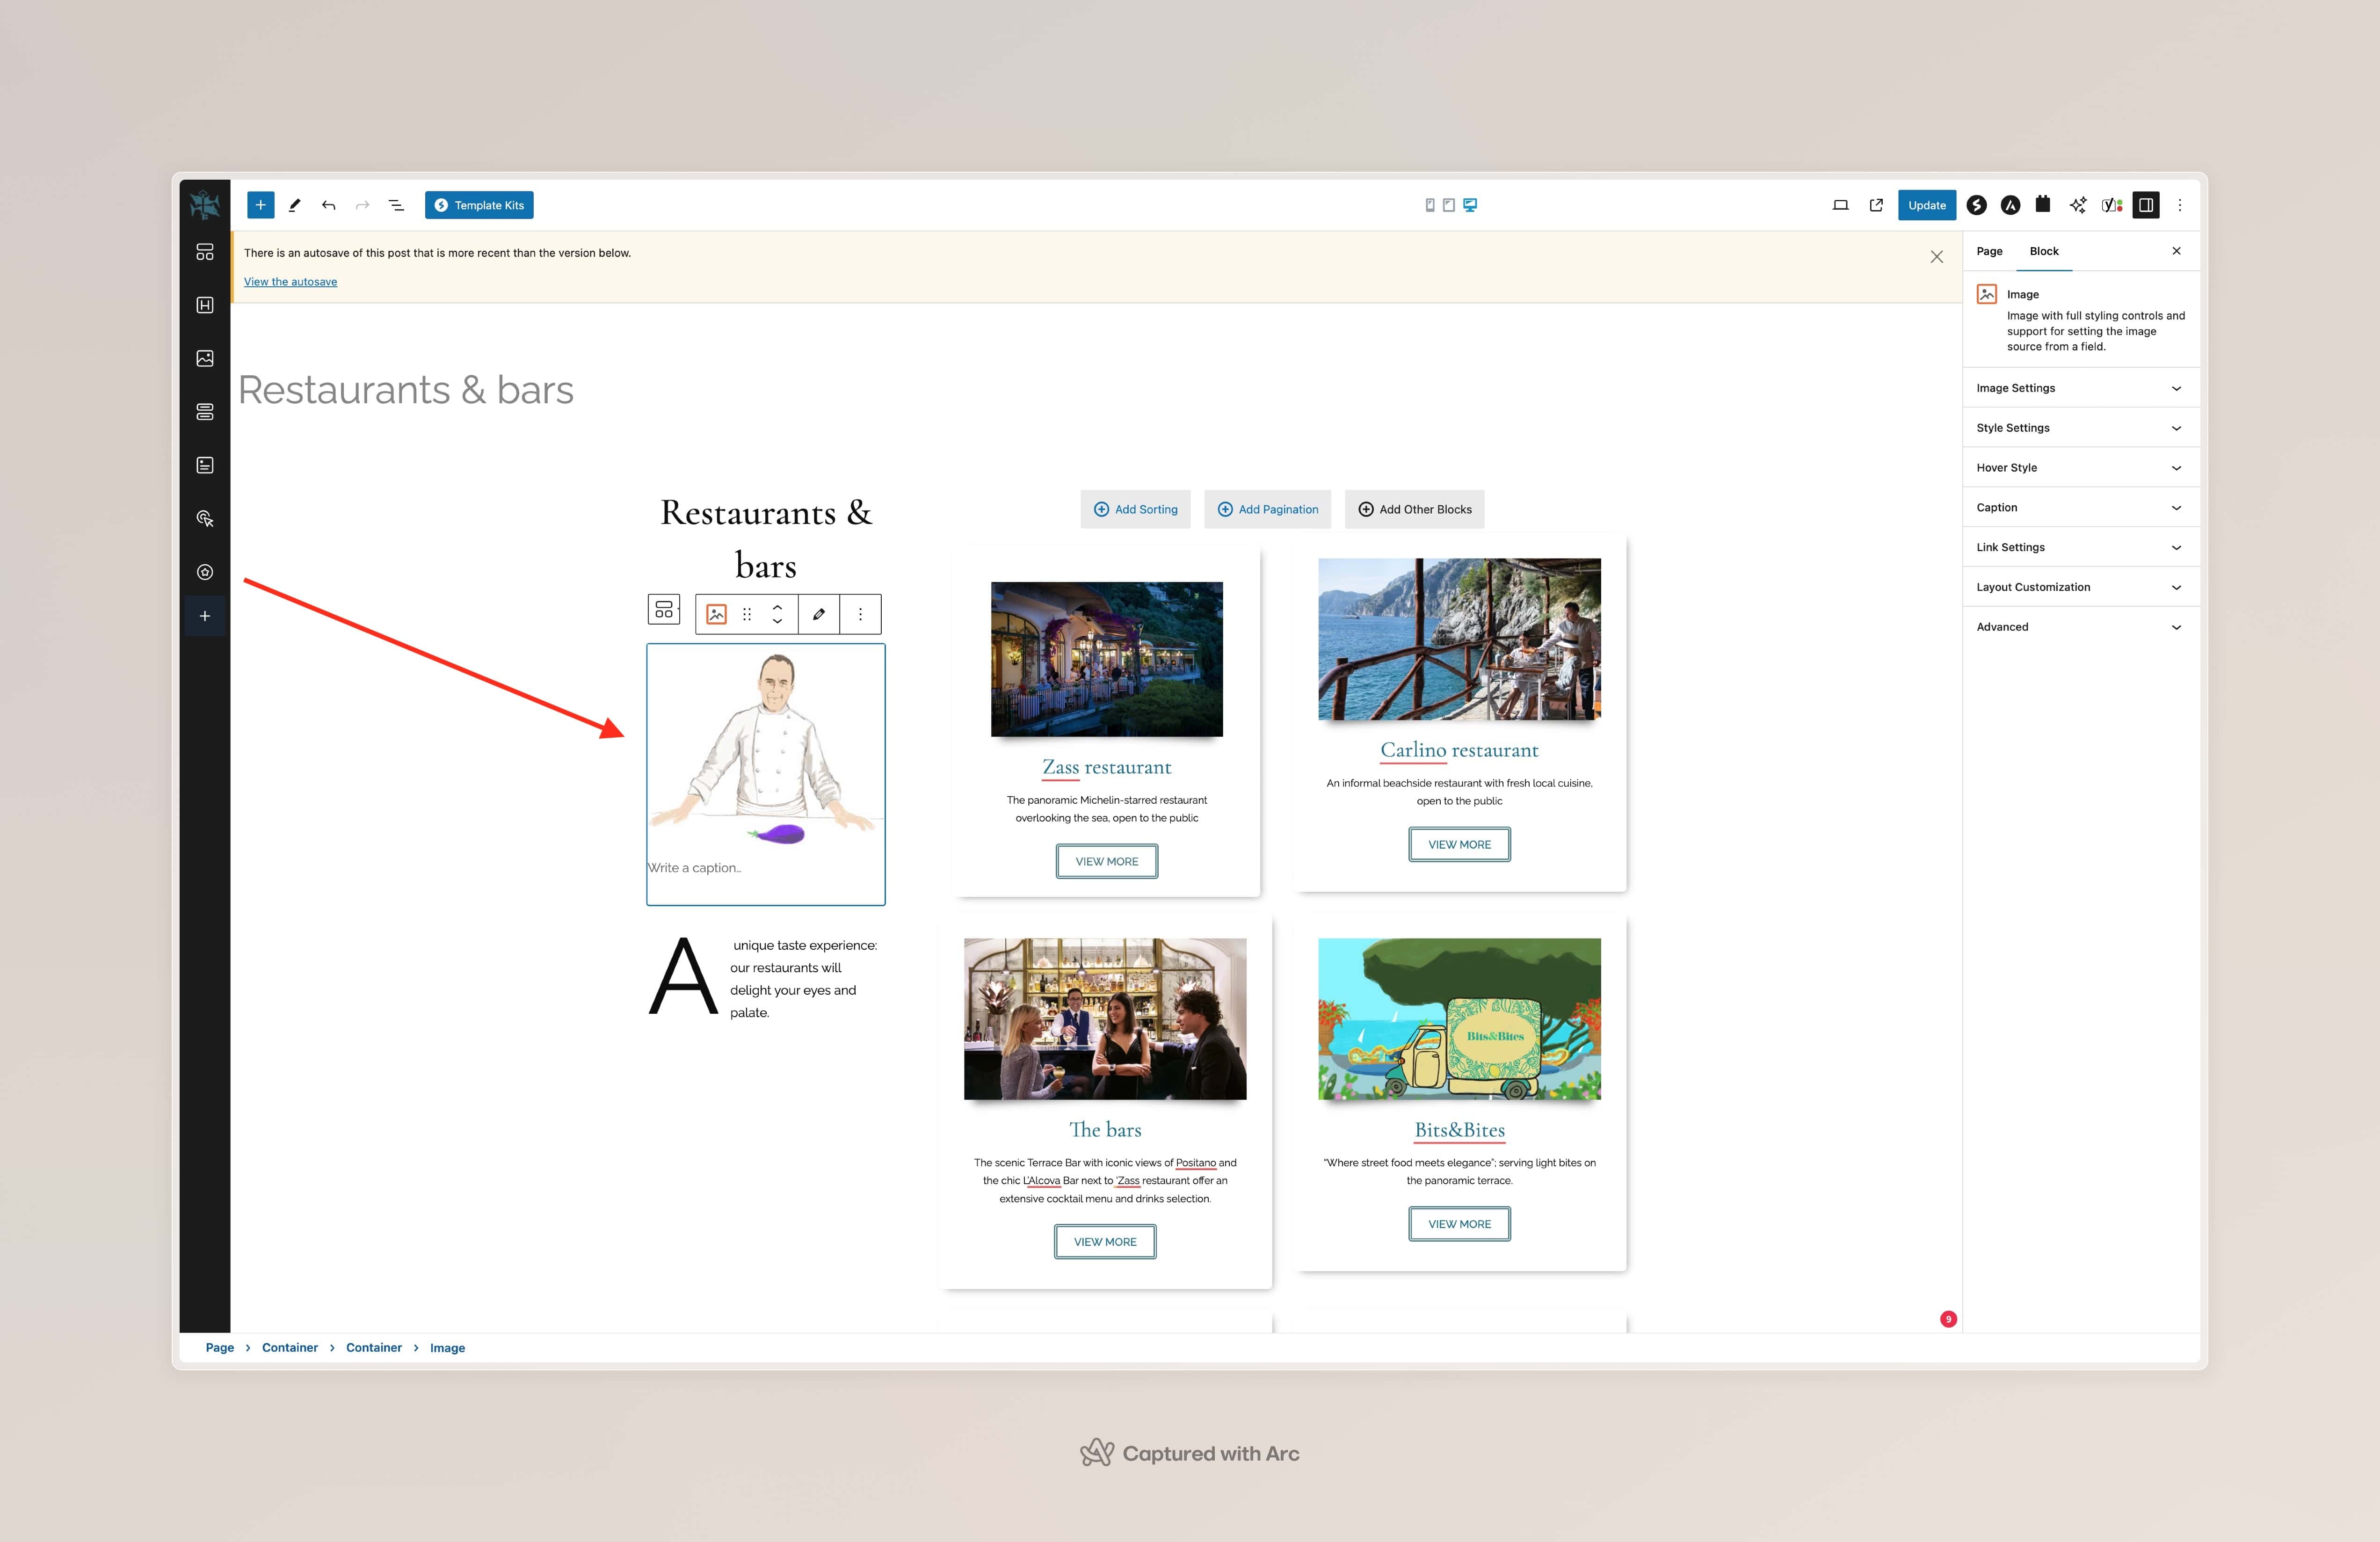Switch to desktop device preview
The image size is (2380, 1542).
pos(1470,205)
